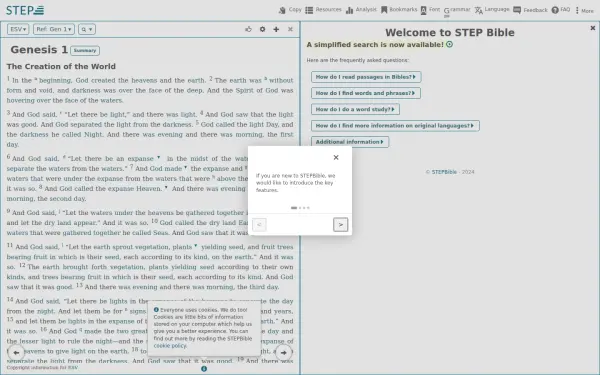Open Bookmarks panel
This screenshot has height=375, width=600.
tap(399, 10)
